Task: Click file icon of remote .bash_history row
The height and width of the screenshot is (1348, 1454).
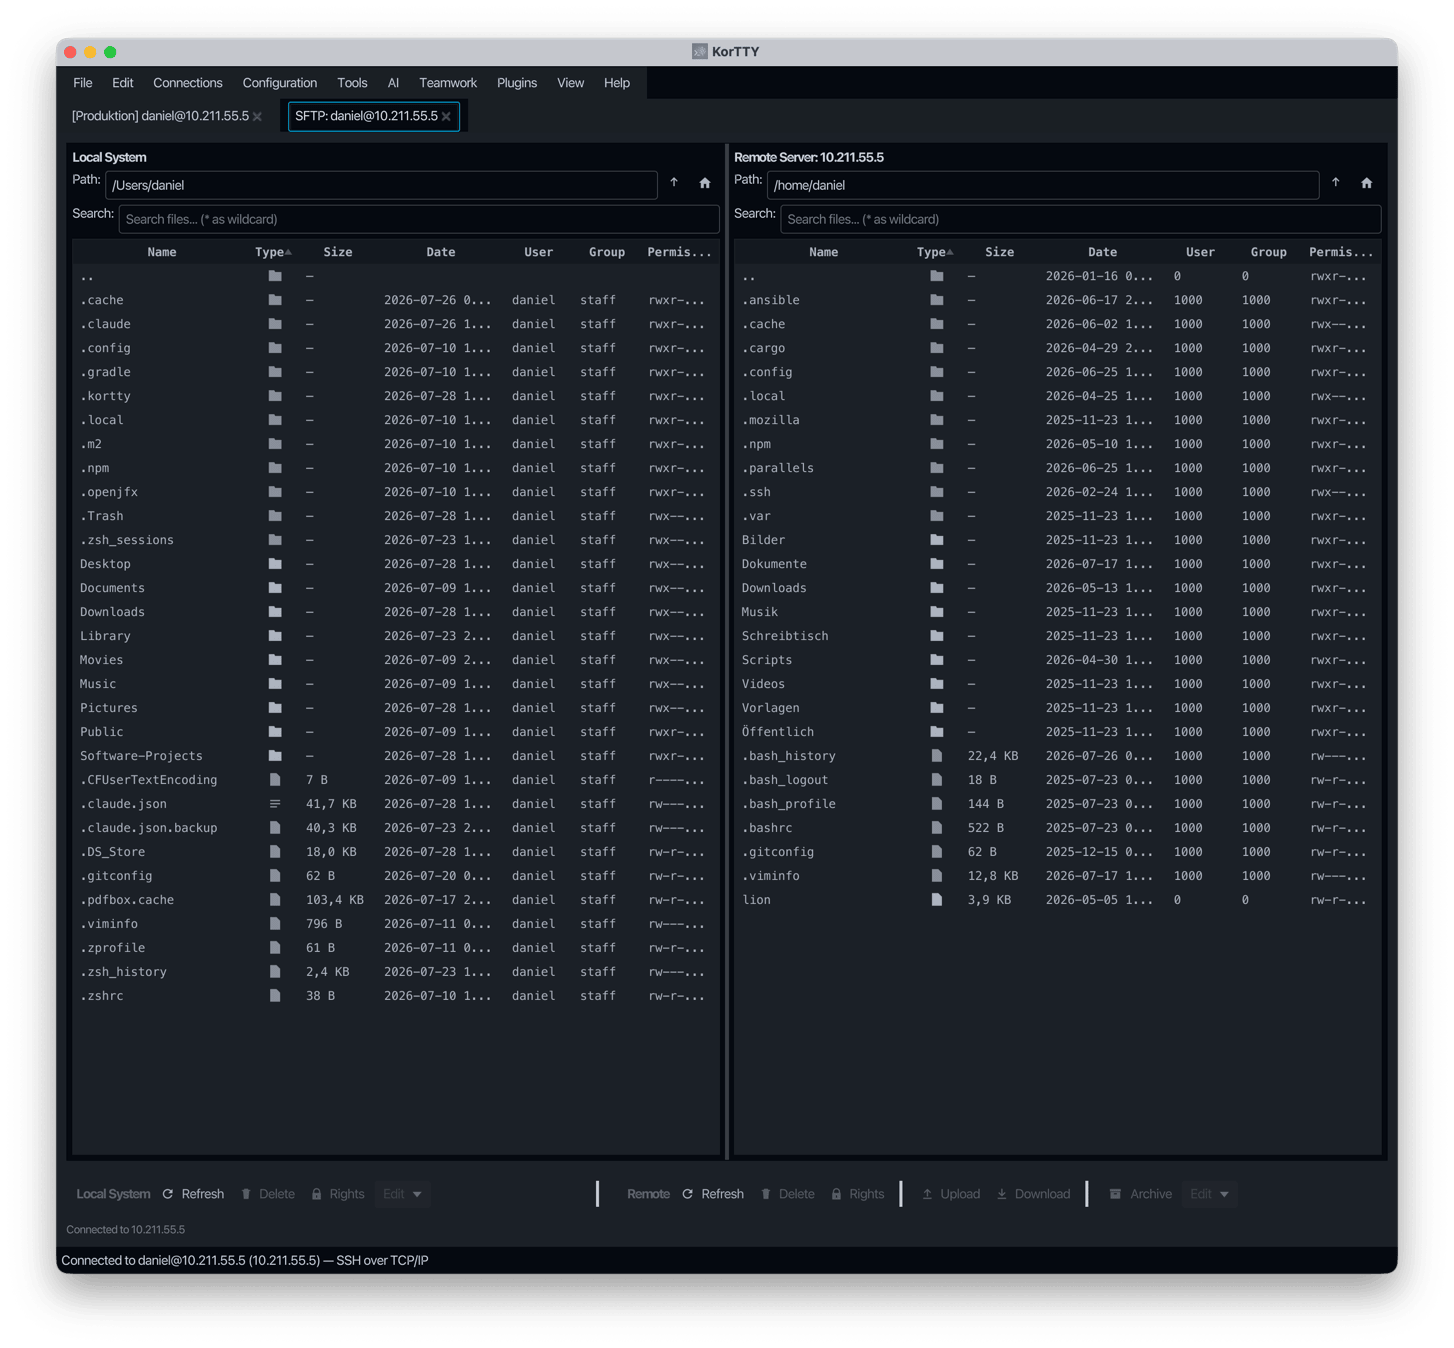Action: click(937, 756)
